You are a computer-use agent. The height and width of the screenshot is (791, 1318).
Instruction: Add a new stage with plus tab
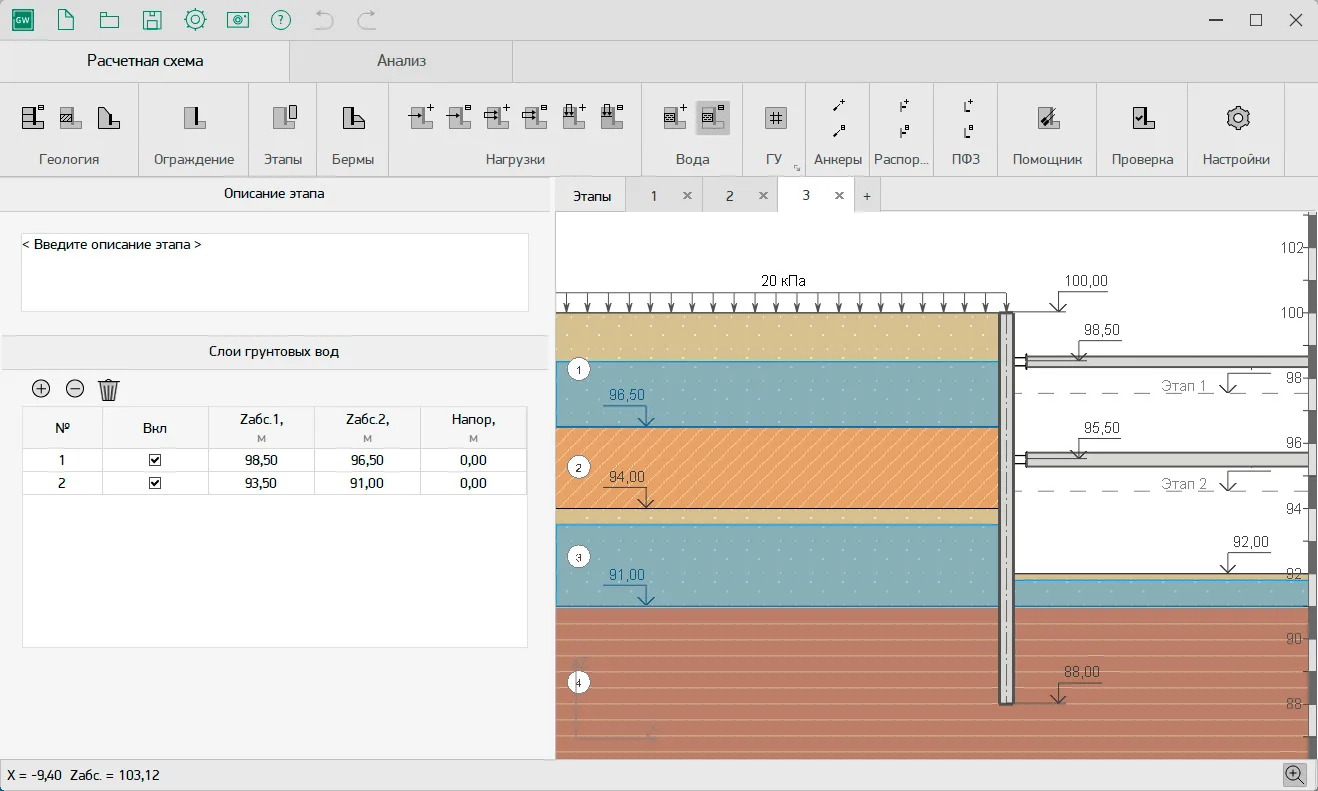click(867, 197)
